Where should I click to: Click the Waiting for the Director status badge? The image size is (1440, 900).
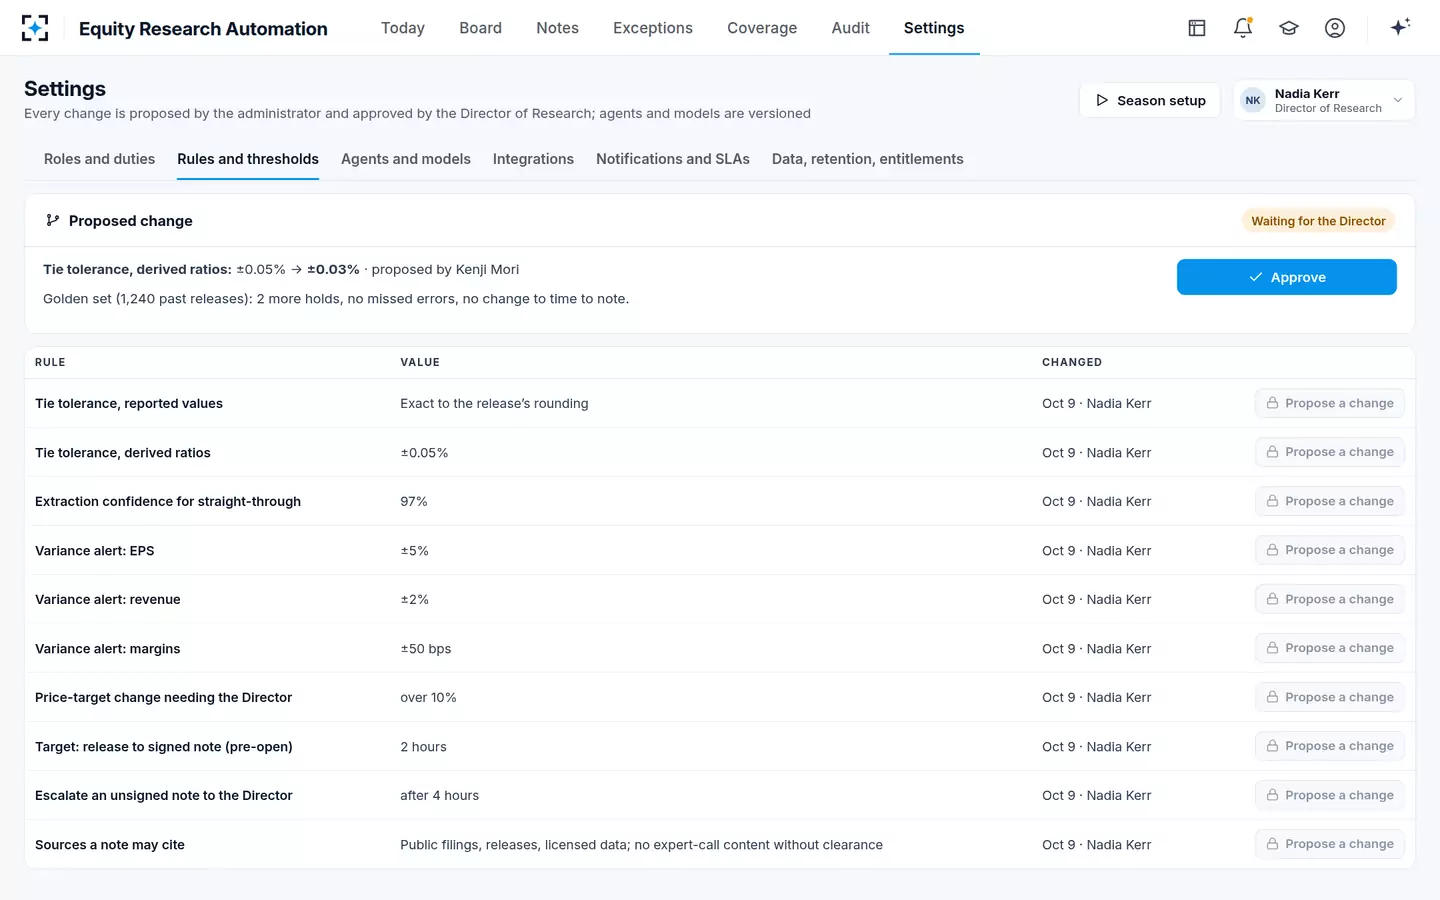1318,221
